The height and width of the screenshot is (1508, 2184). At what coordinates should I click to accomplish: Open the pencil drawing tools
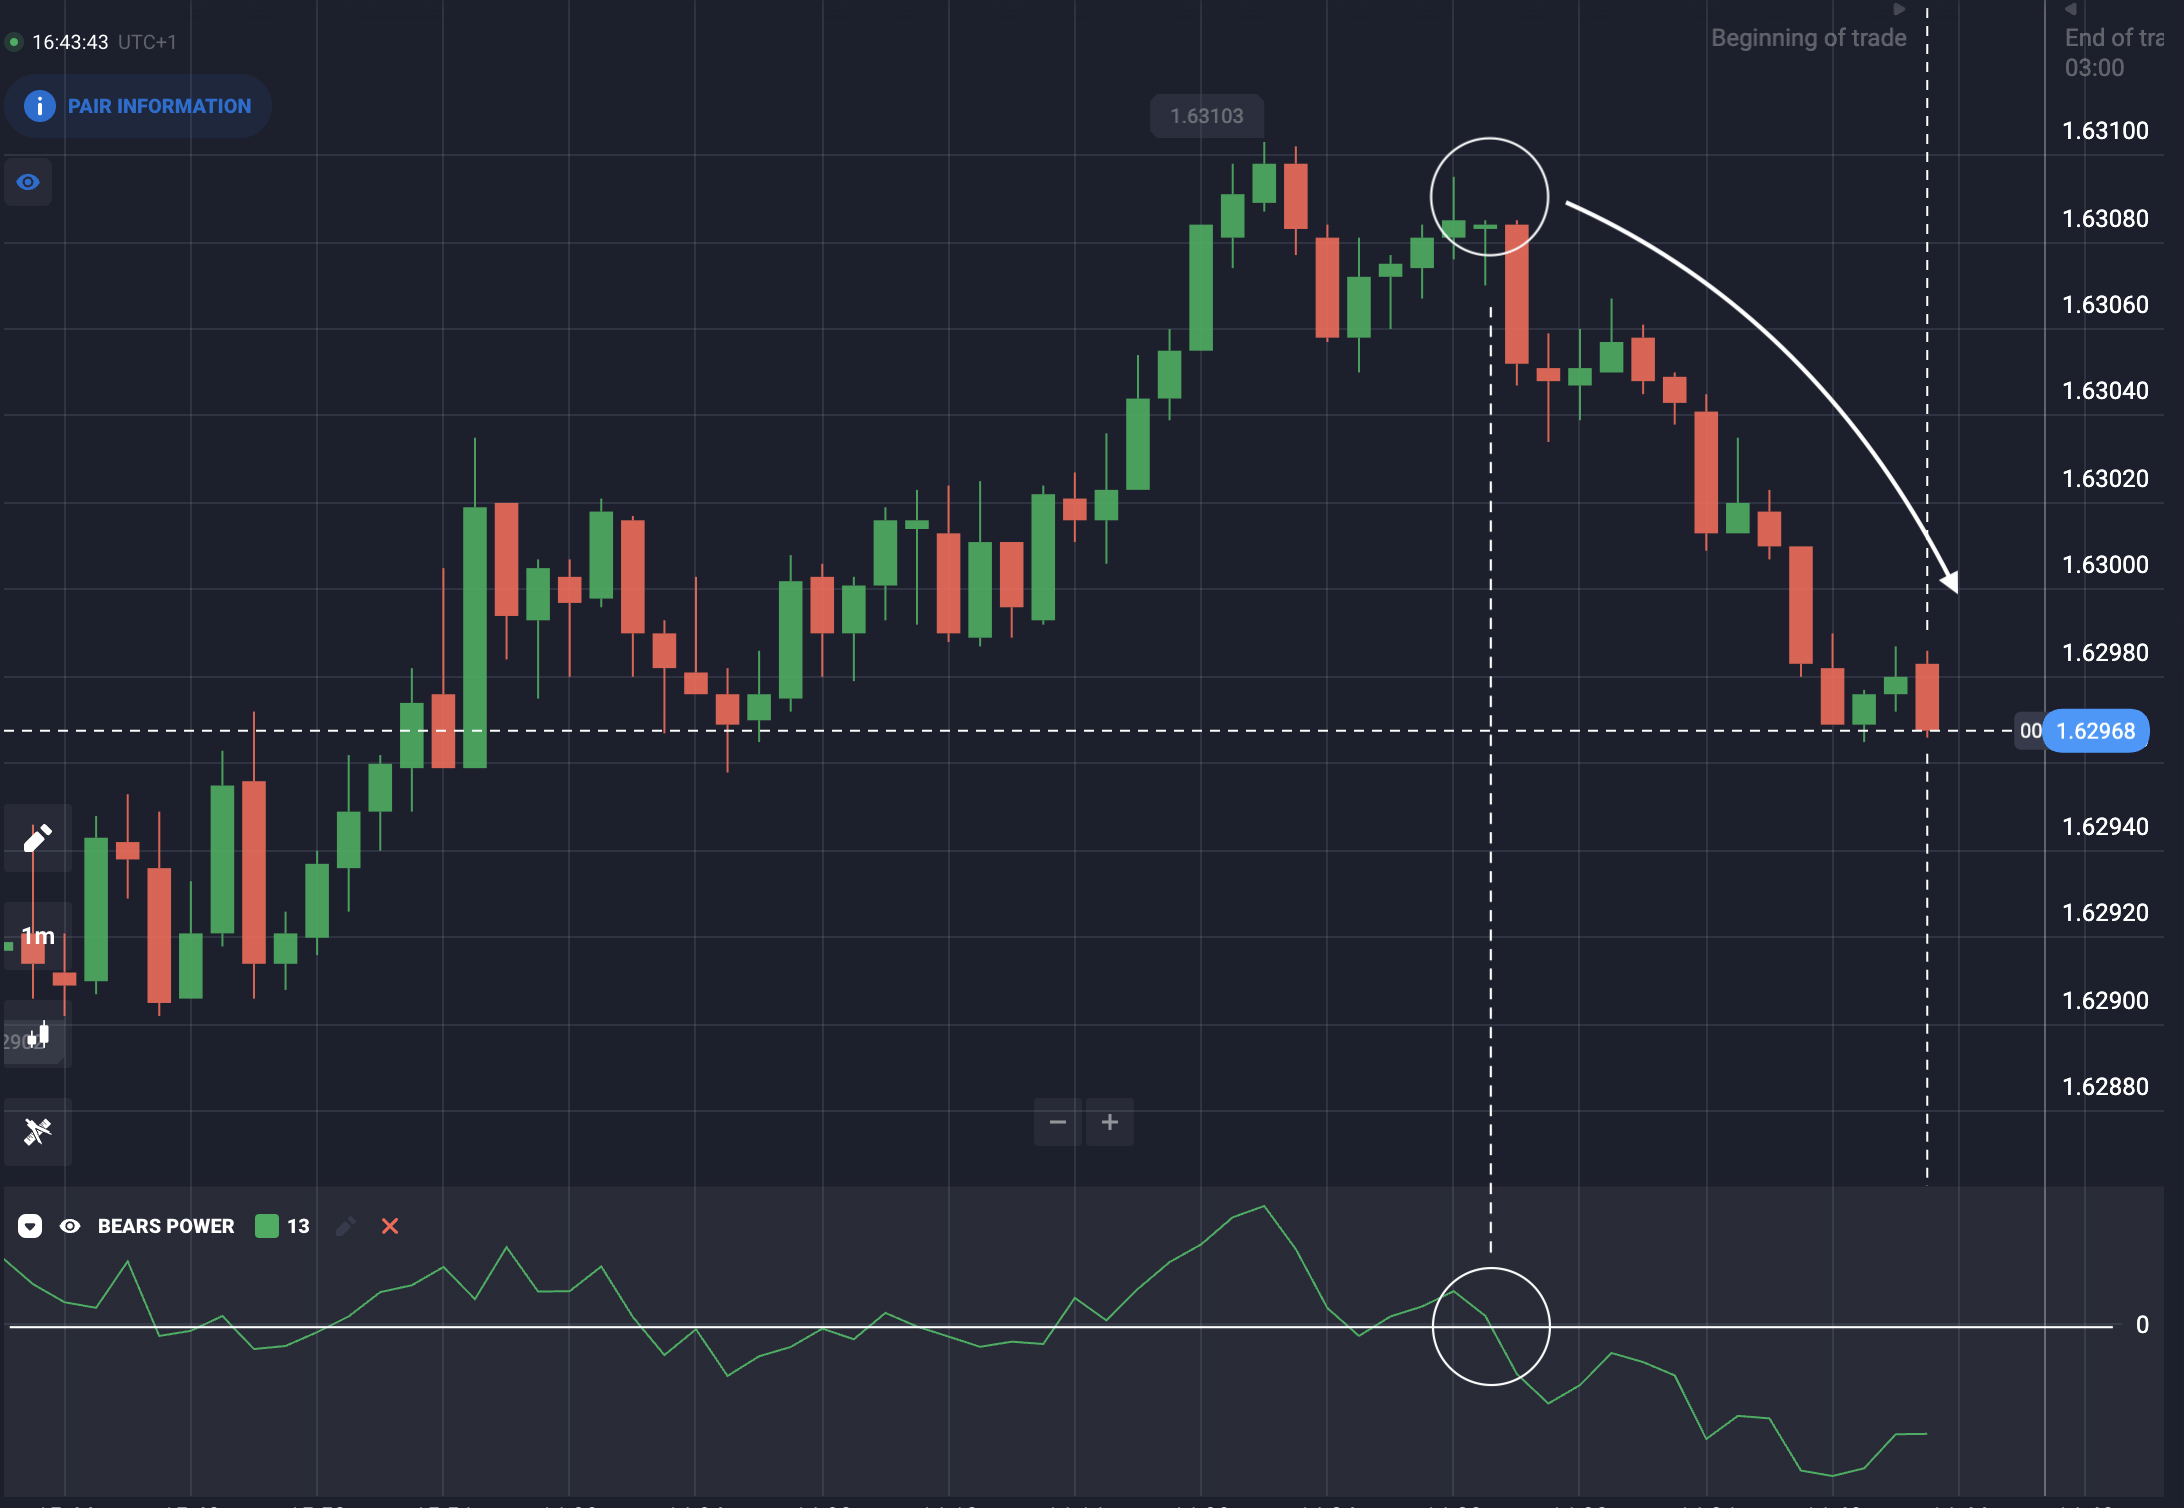37,838
